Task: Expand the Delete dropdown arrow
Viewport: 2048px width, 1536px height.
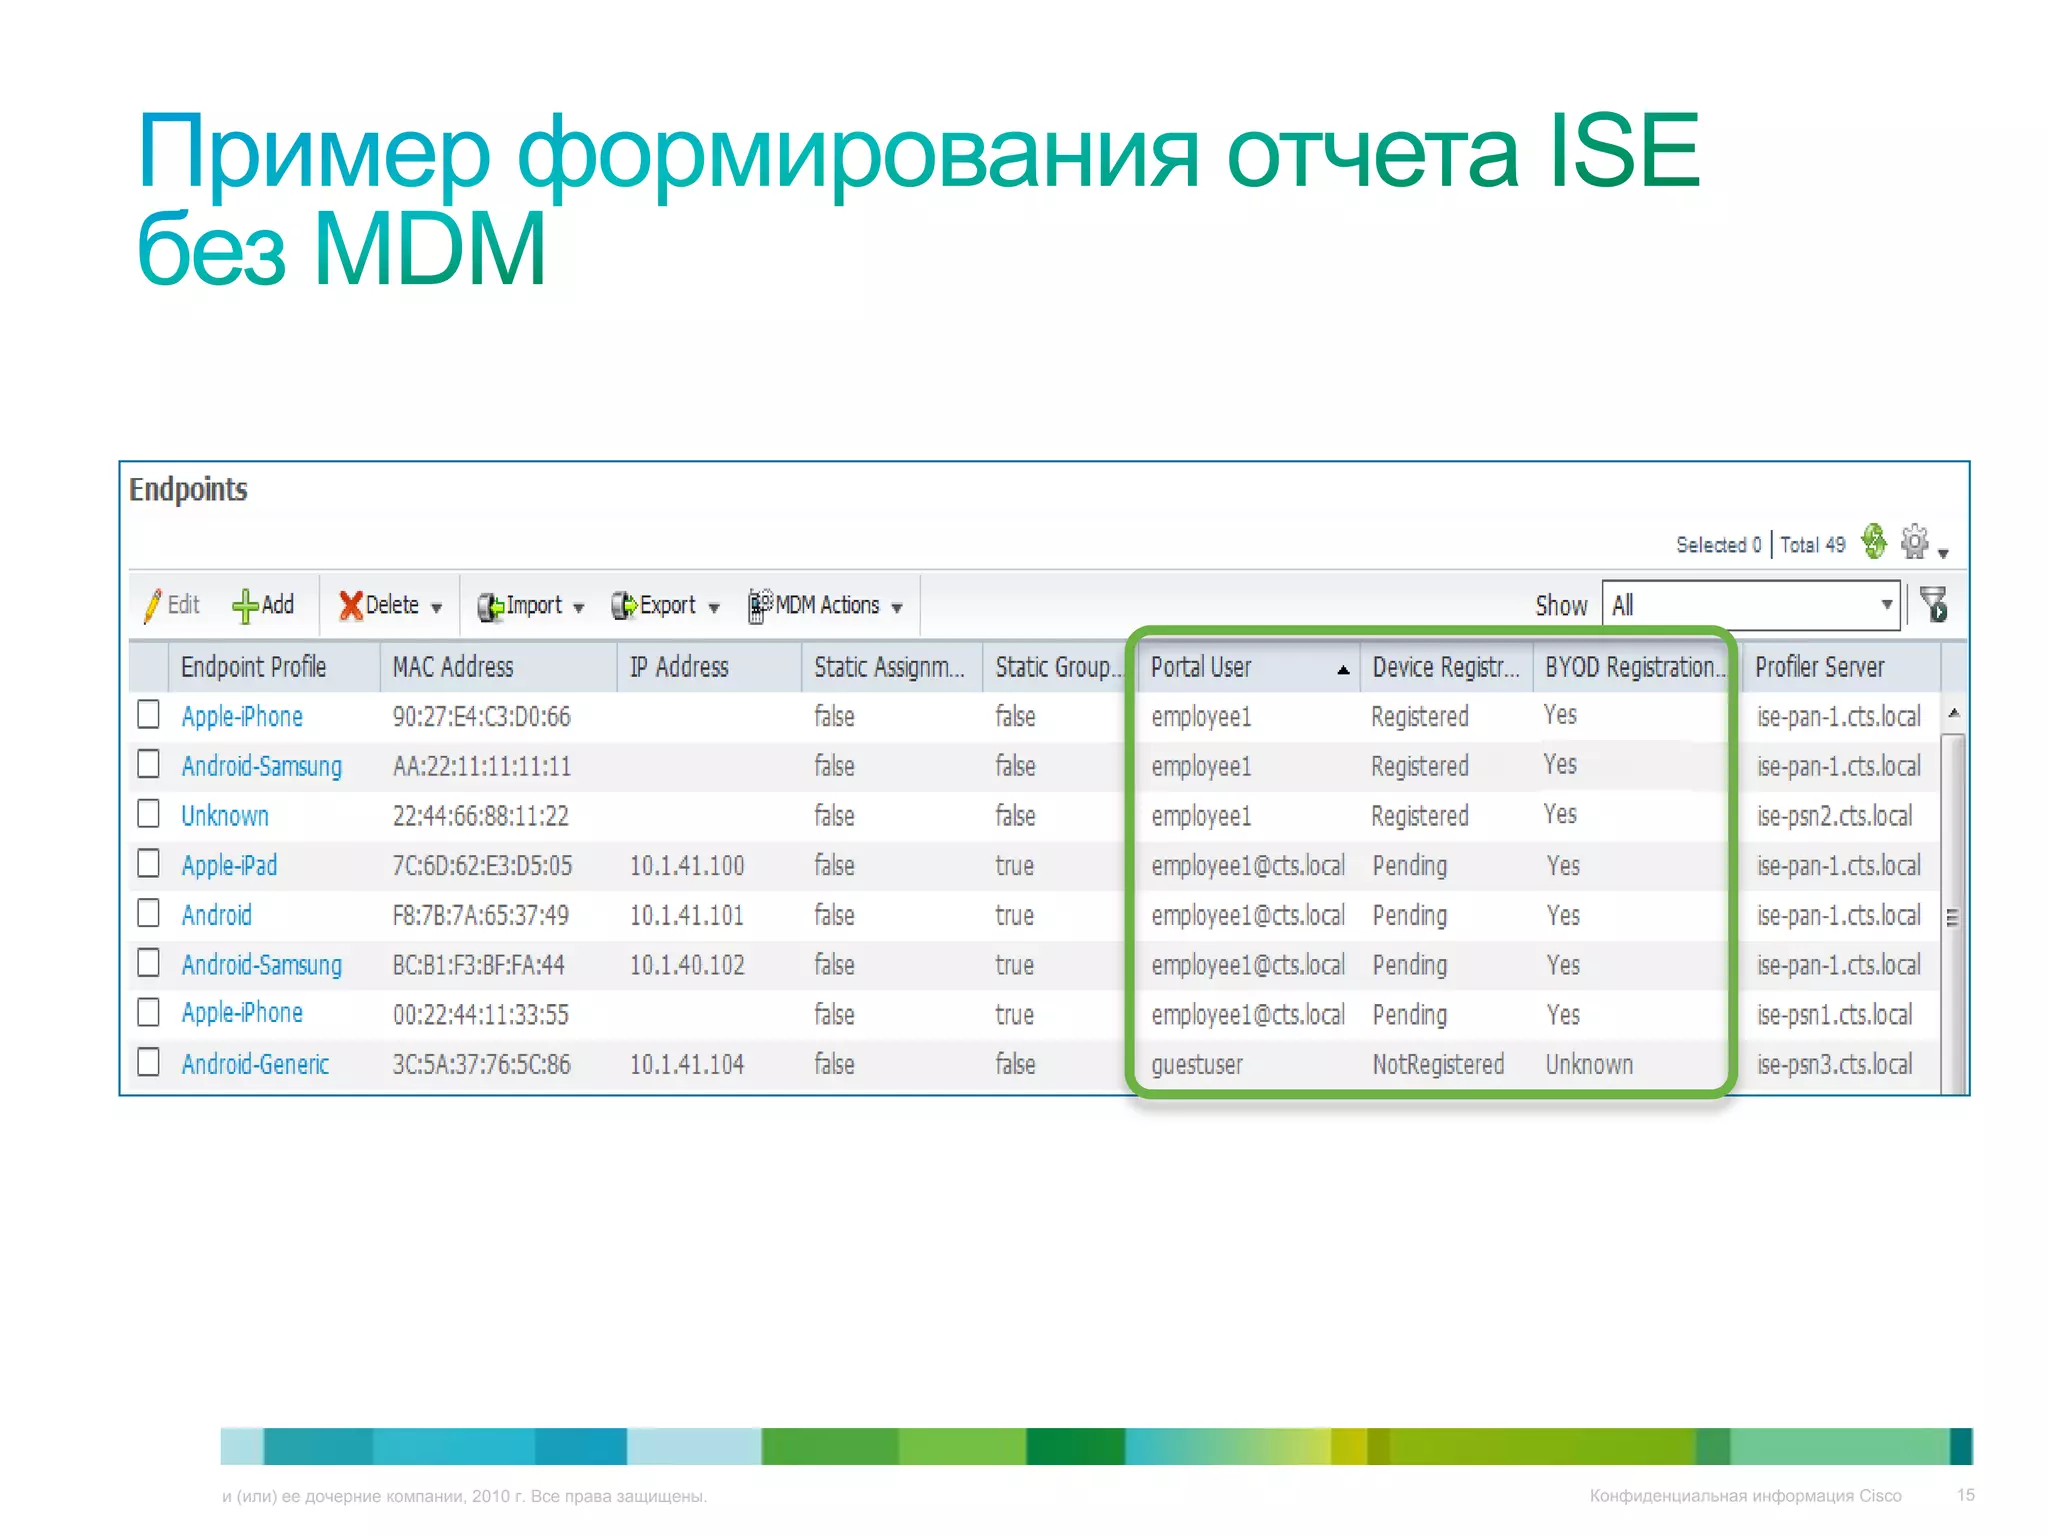Action: (x=436, y=608)
